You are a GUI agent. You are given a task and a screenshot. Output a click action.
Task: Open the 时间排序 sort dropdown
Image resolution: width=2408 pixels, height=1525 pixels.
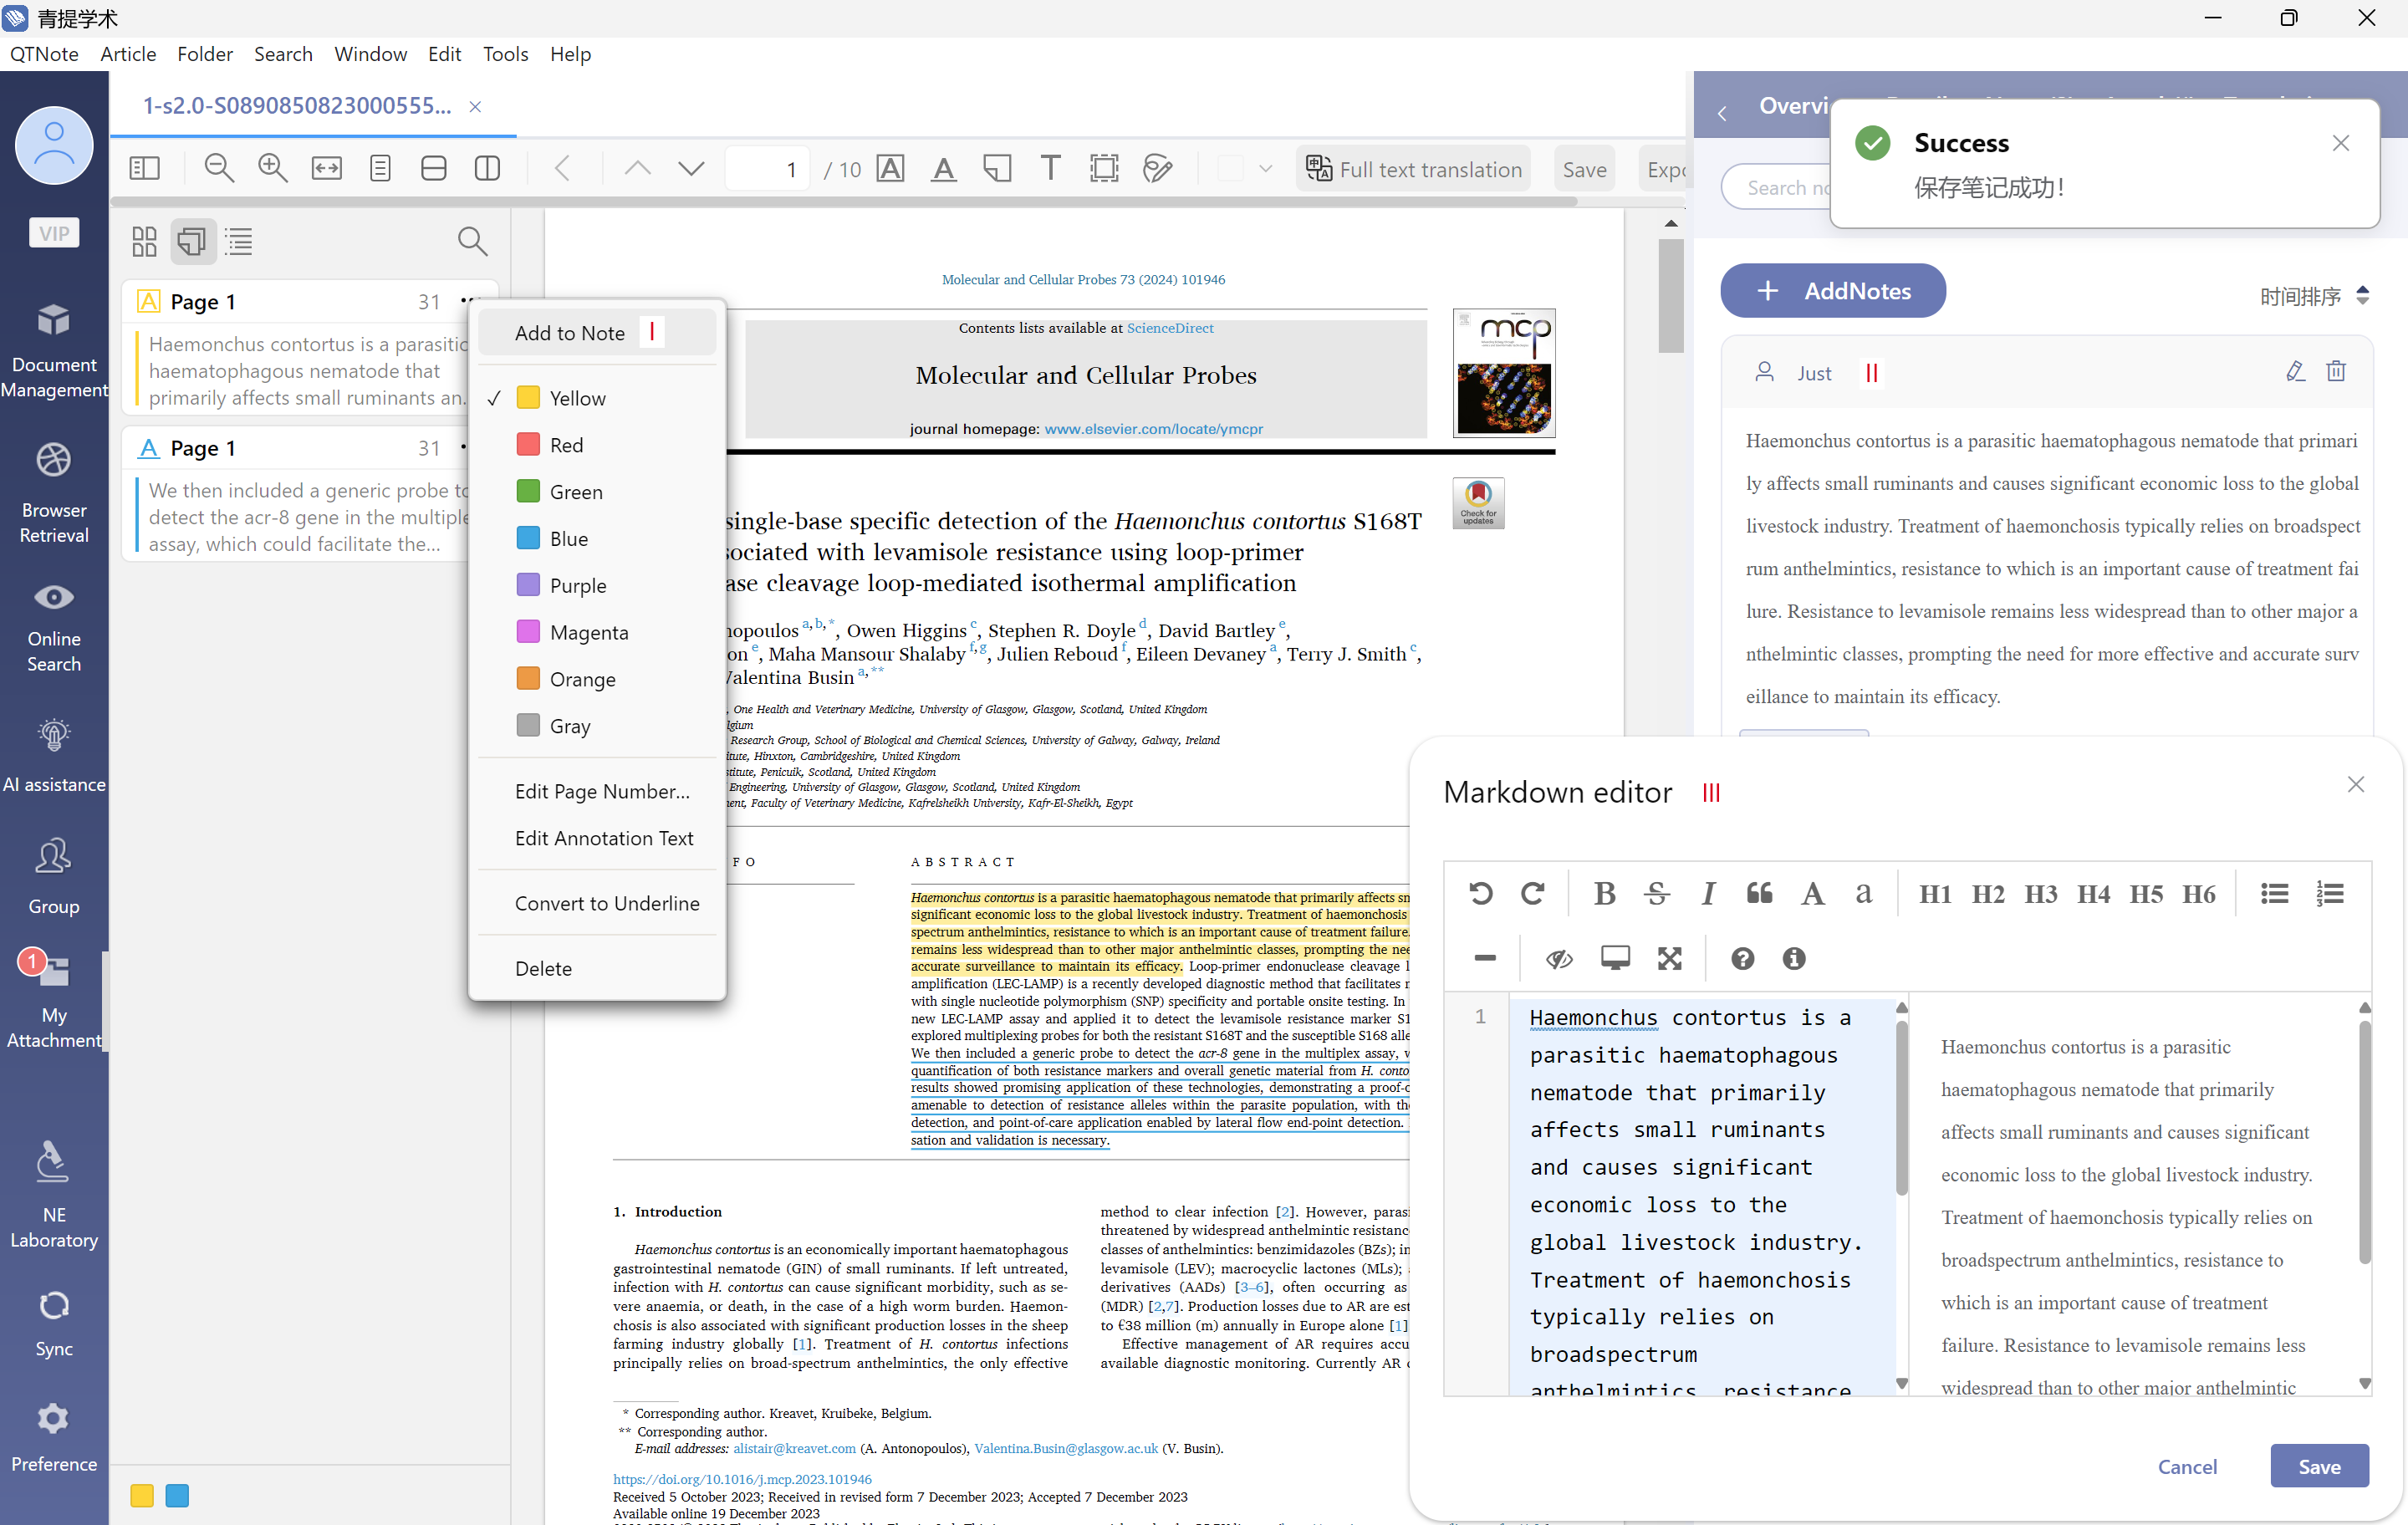(2314, 296)
